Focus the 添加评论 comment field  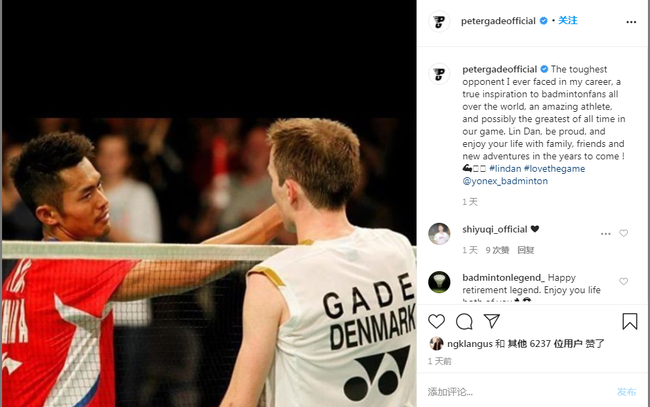pyautogui.click(x=518, y=392)
